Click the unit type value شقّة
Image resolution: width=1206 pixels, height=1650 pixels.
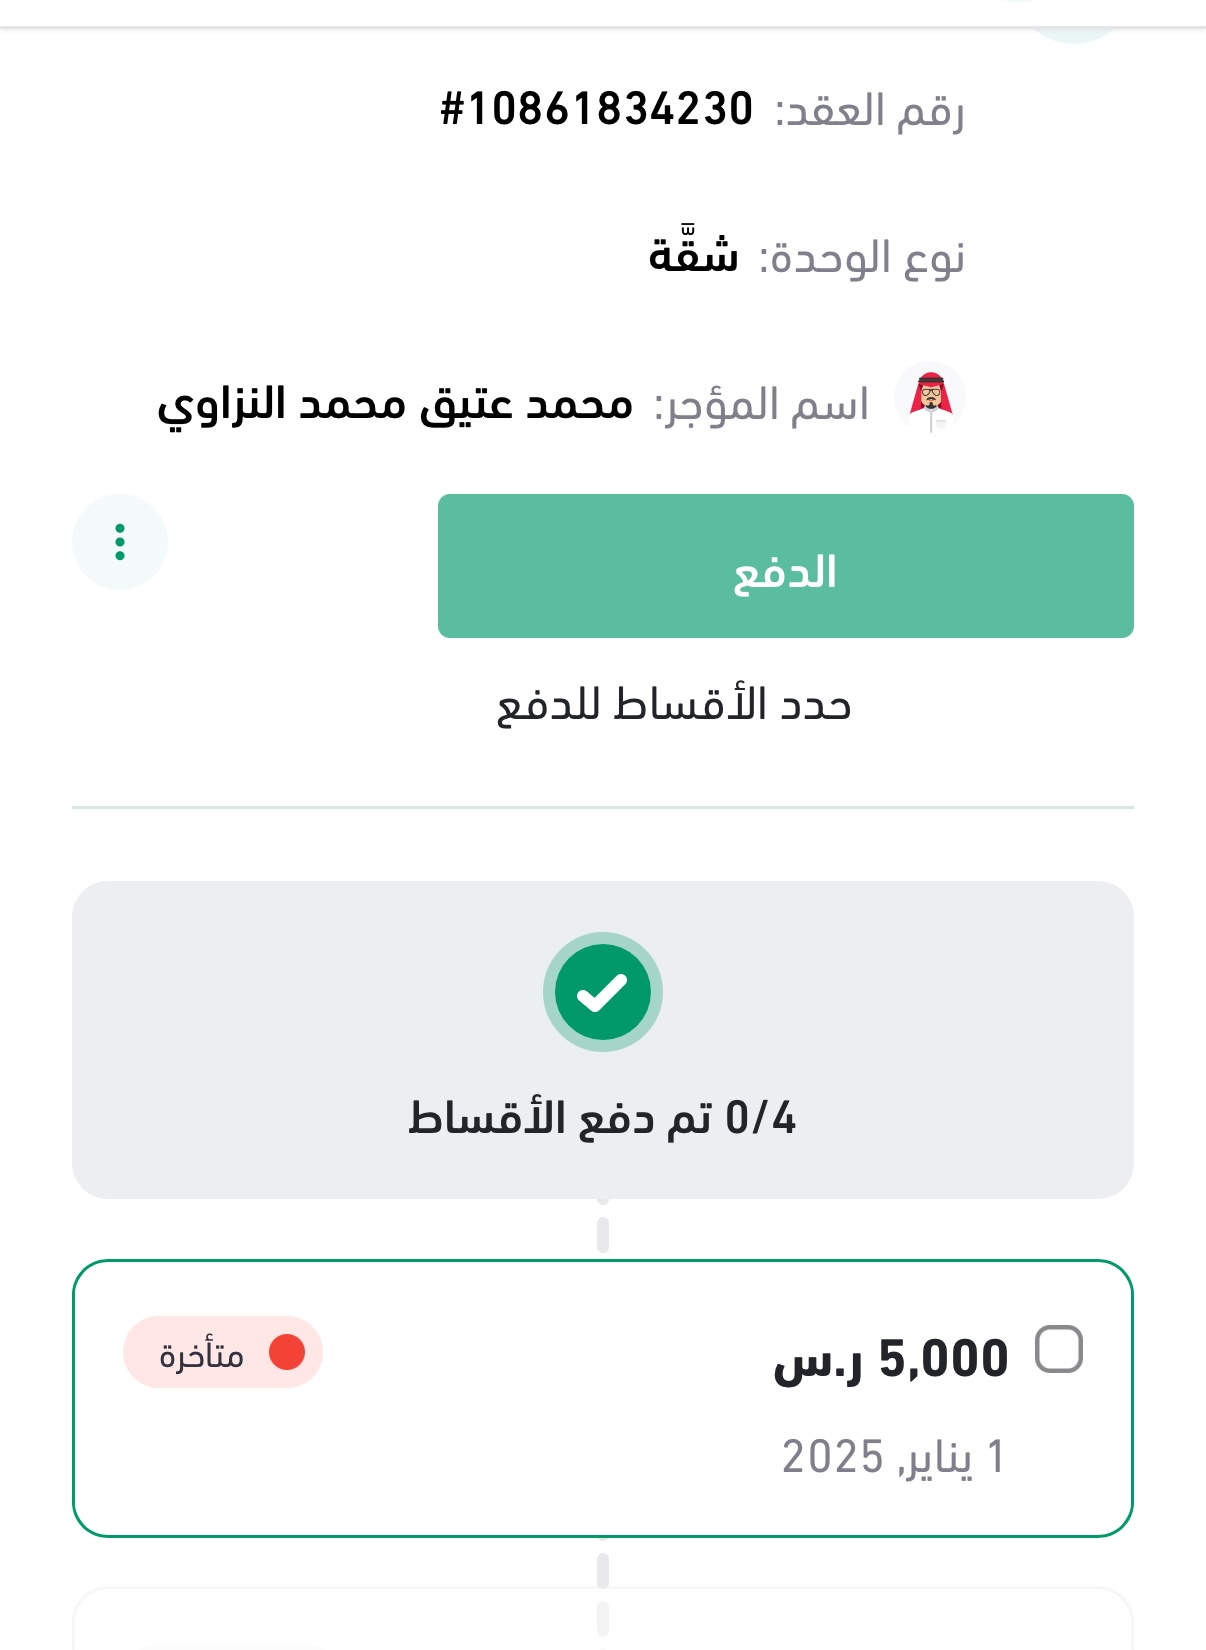693,256
